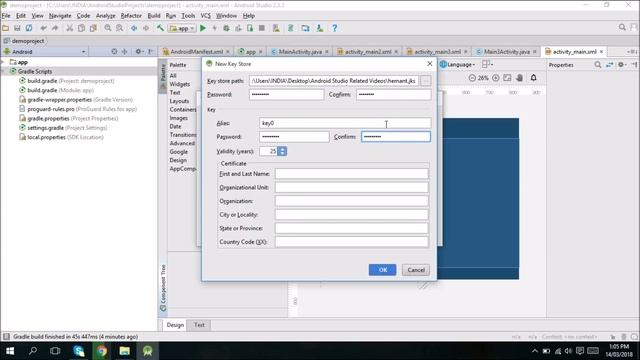Click the Paste toolbar icon
Viewport: 640px width, 360px height.
[93, 28]
